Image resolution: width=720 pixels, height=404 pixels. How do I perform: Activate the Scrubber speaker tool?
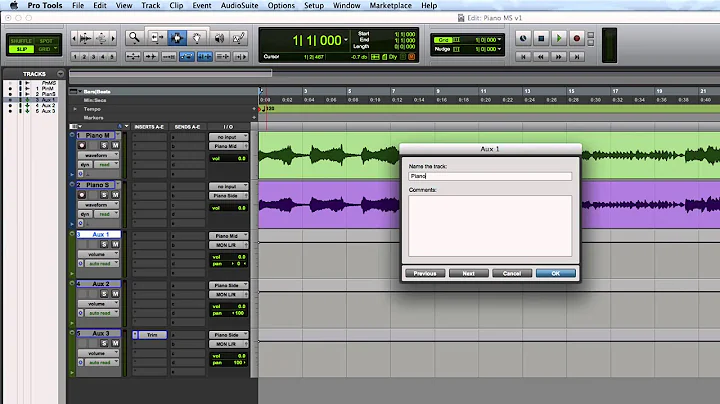[219, 38]
